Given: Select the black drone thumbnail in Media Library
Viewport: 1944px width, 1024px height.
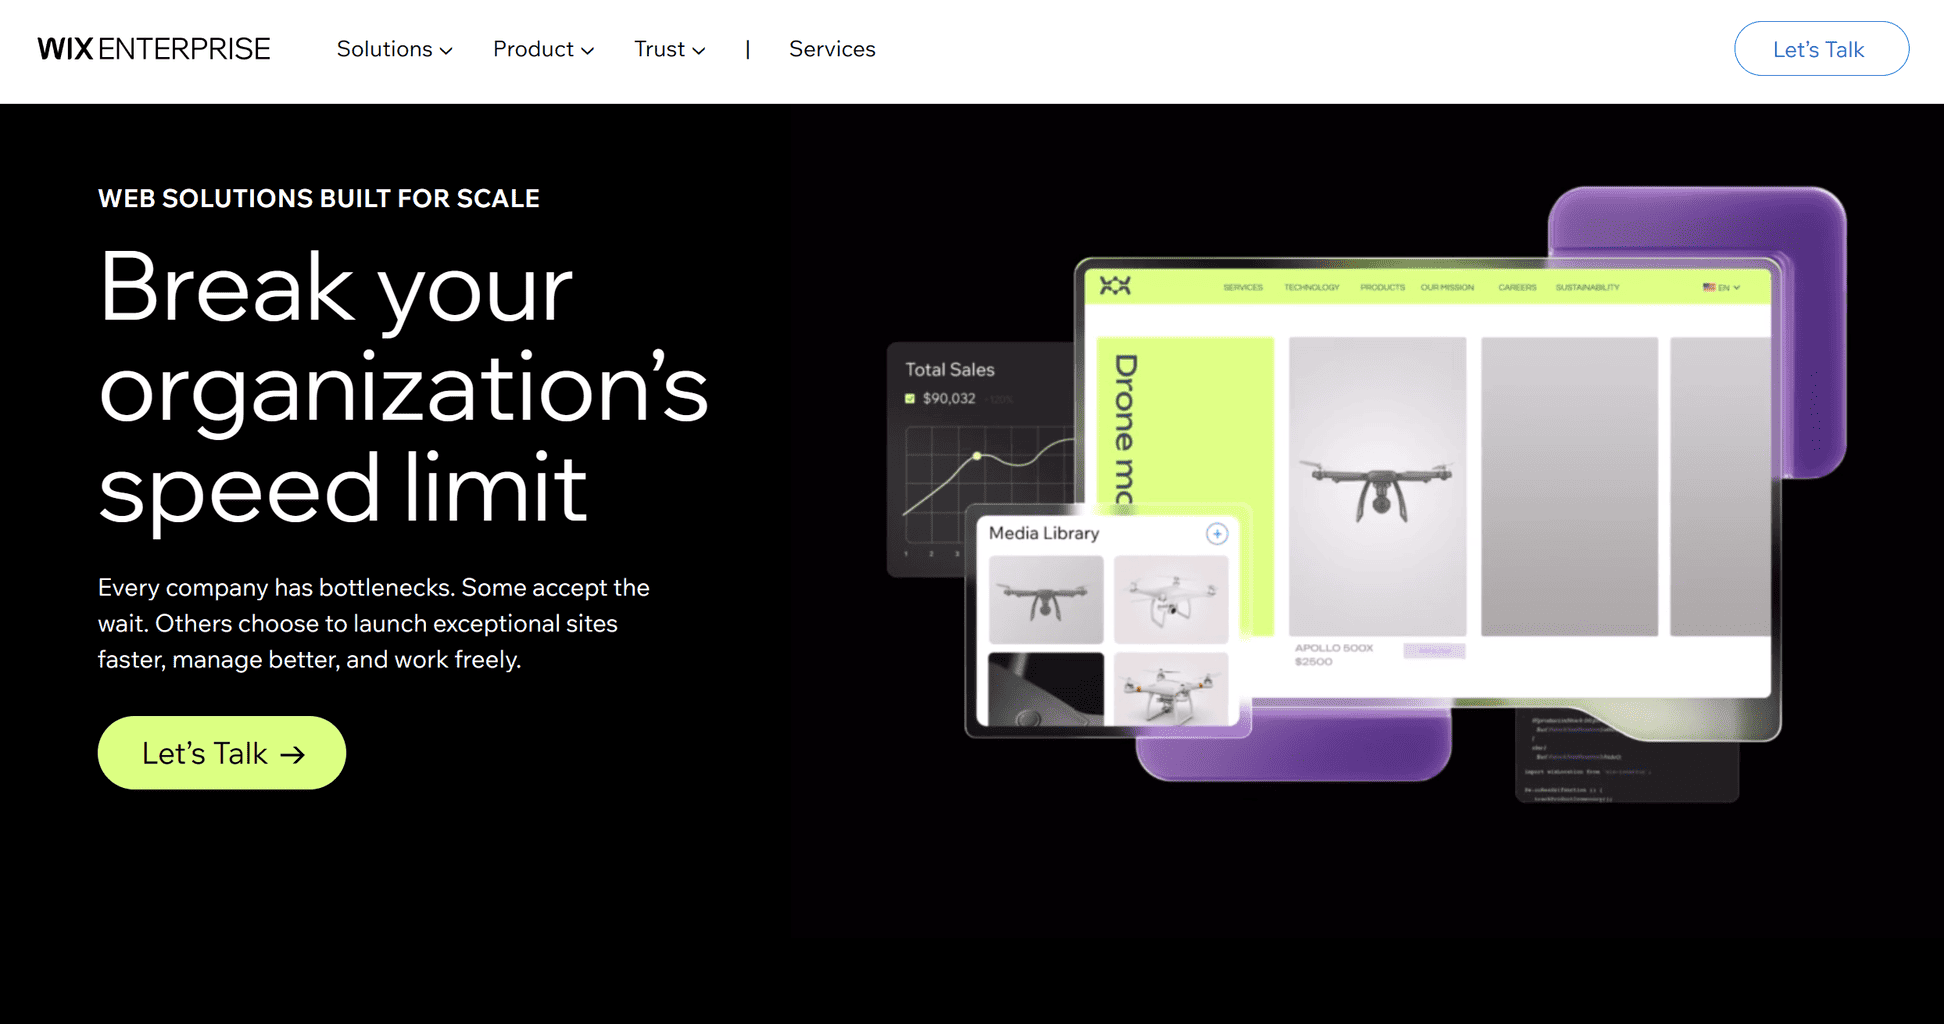Looking at the screenshot, I should (x=1046, y=600).
